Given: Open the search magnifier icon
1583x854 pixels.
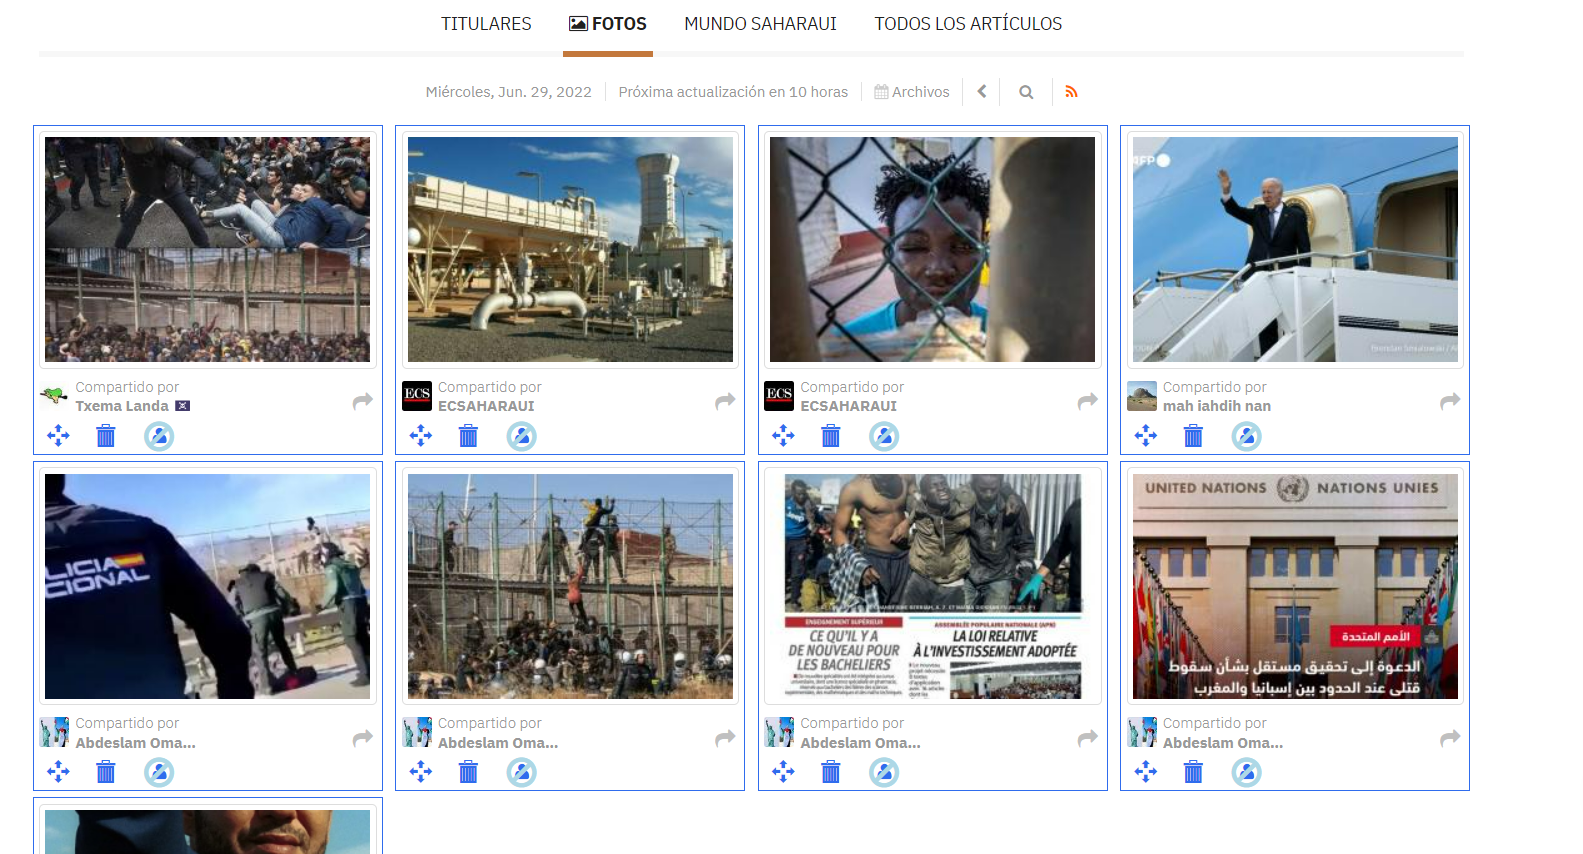Looking at the screenshot, I should click(1026, 92).
